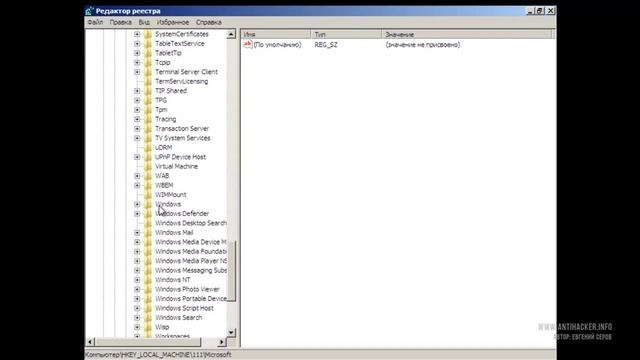640x360 pixels.
Task: Click the Registry Editor title bar icon
Action: (x=90, y=11)
